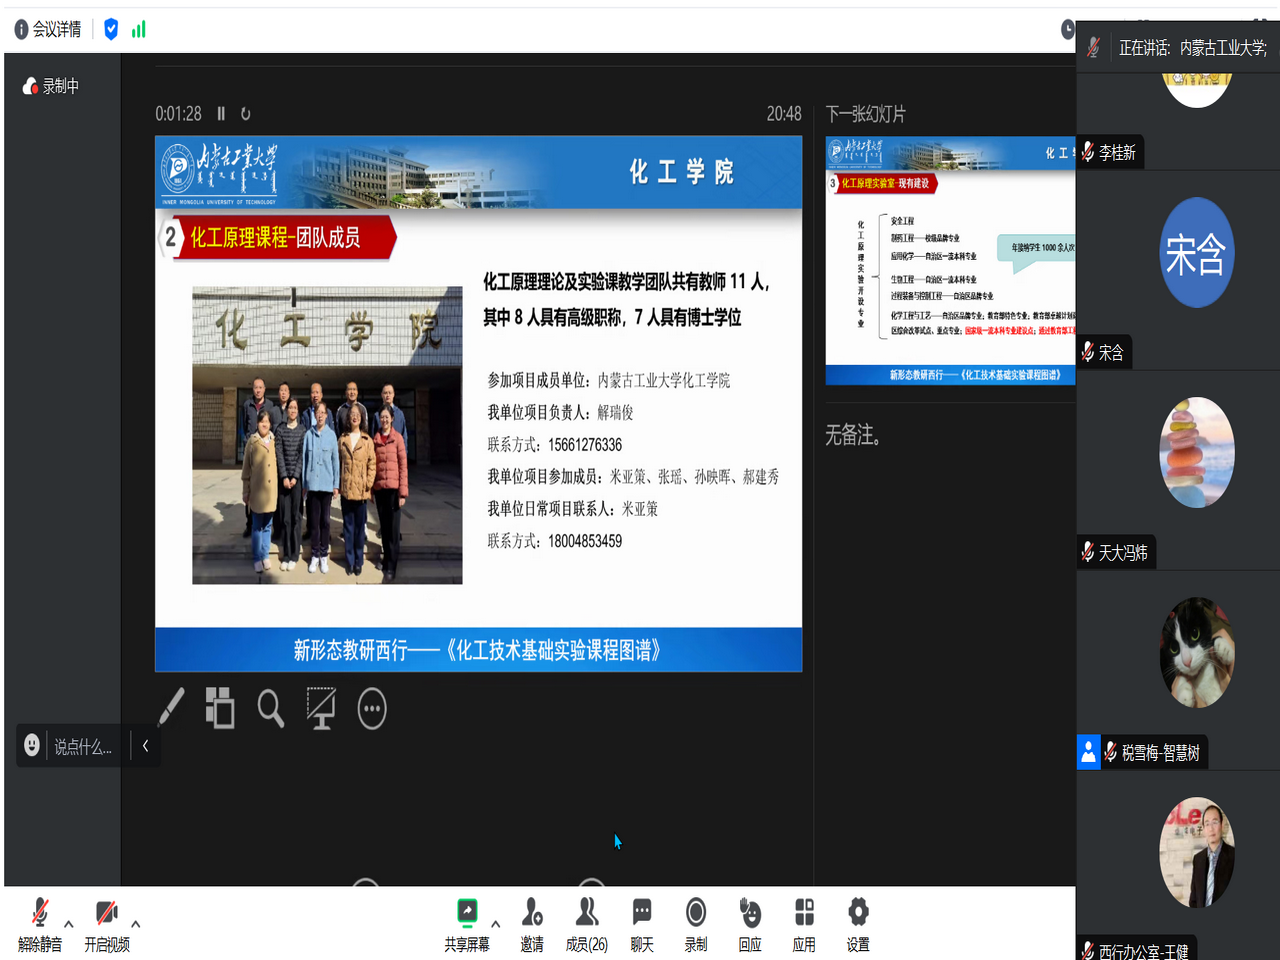Click the 共享屏幕 share screen button
1280x960 pixels.
click(467, 924)
